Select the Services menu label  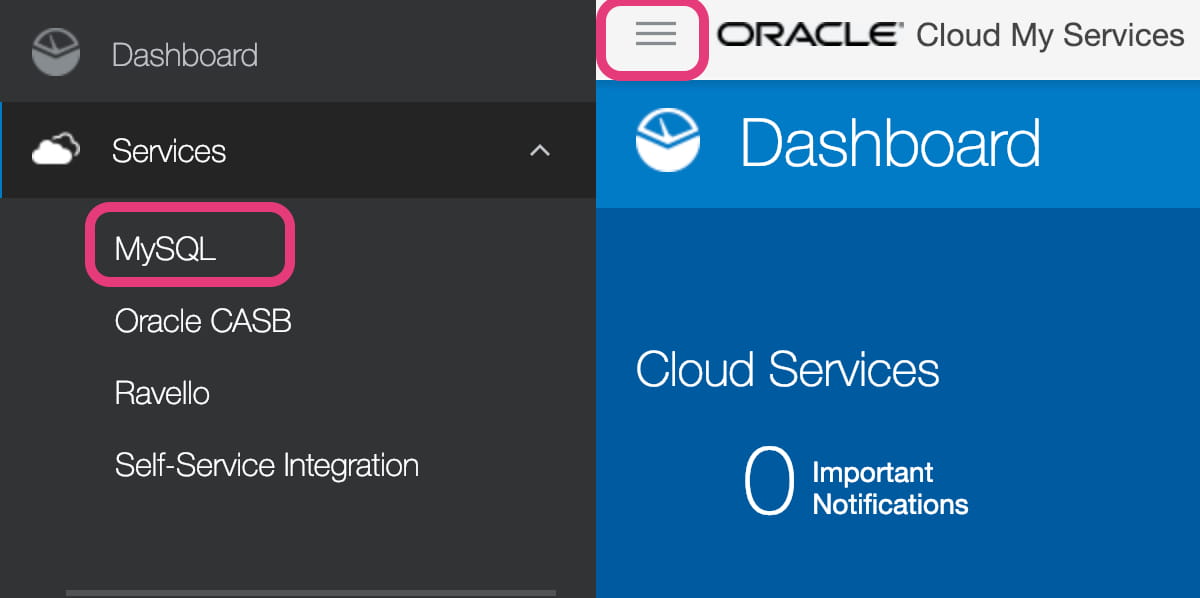pyautogui.click(x=169, y=151)
